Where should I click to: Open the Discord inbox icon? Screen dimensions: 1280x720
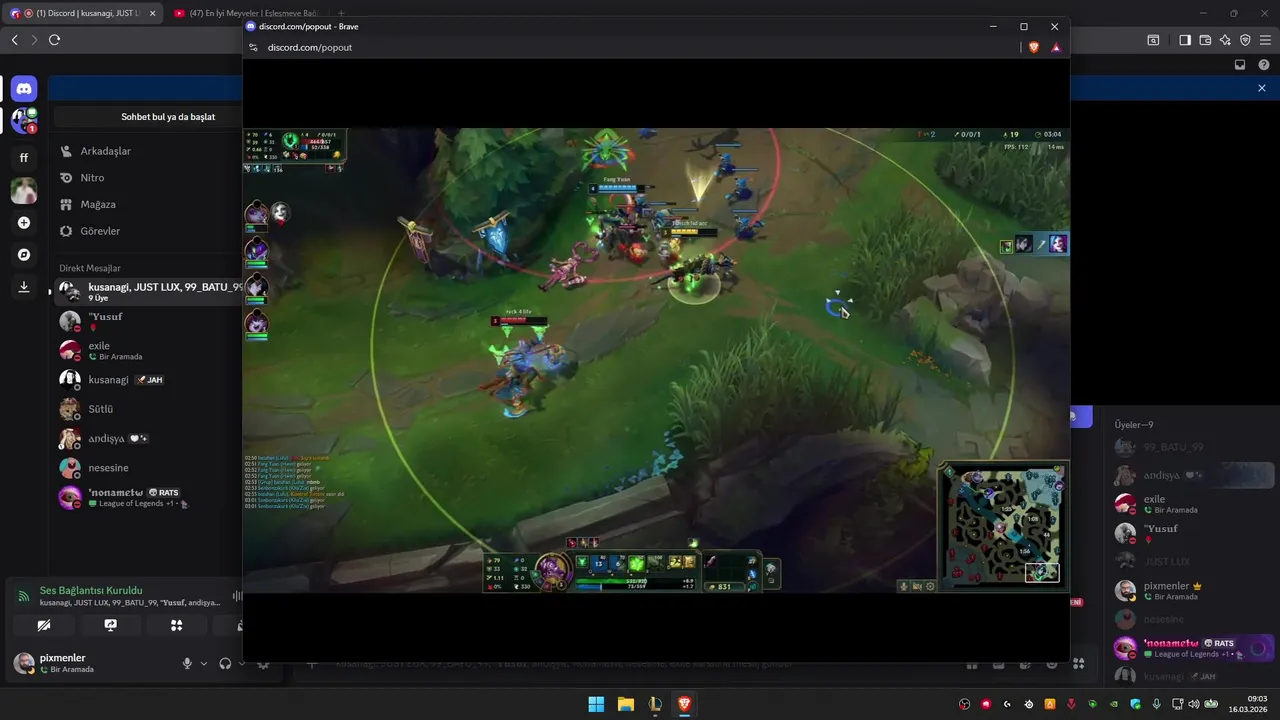click(1240, 64)
